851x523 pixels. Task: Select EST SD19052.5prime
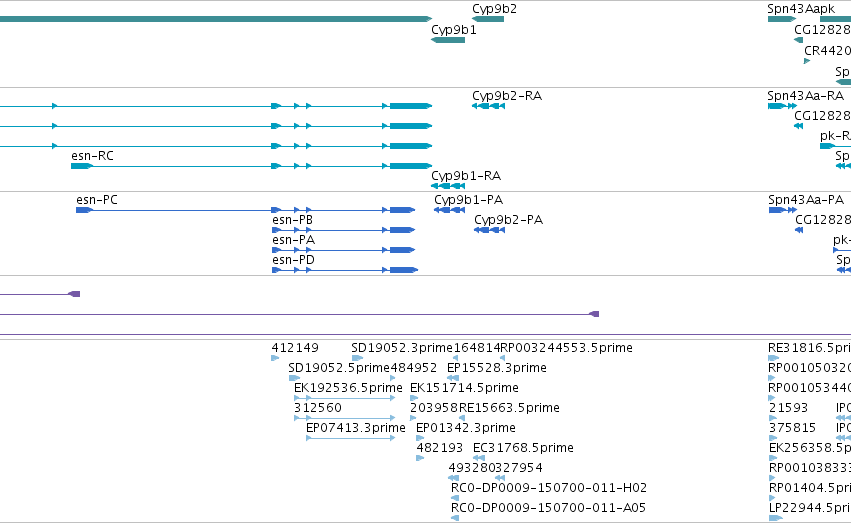click(339, 368)
